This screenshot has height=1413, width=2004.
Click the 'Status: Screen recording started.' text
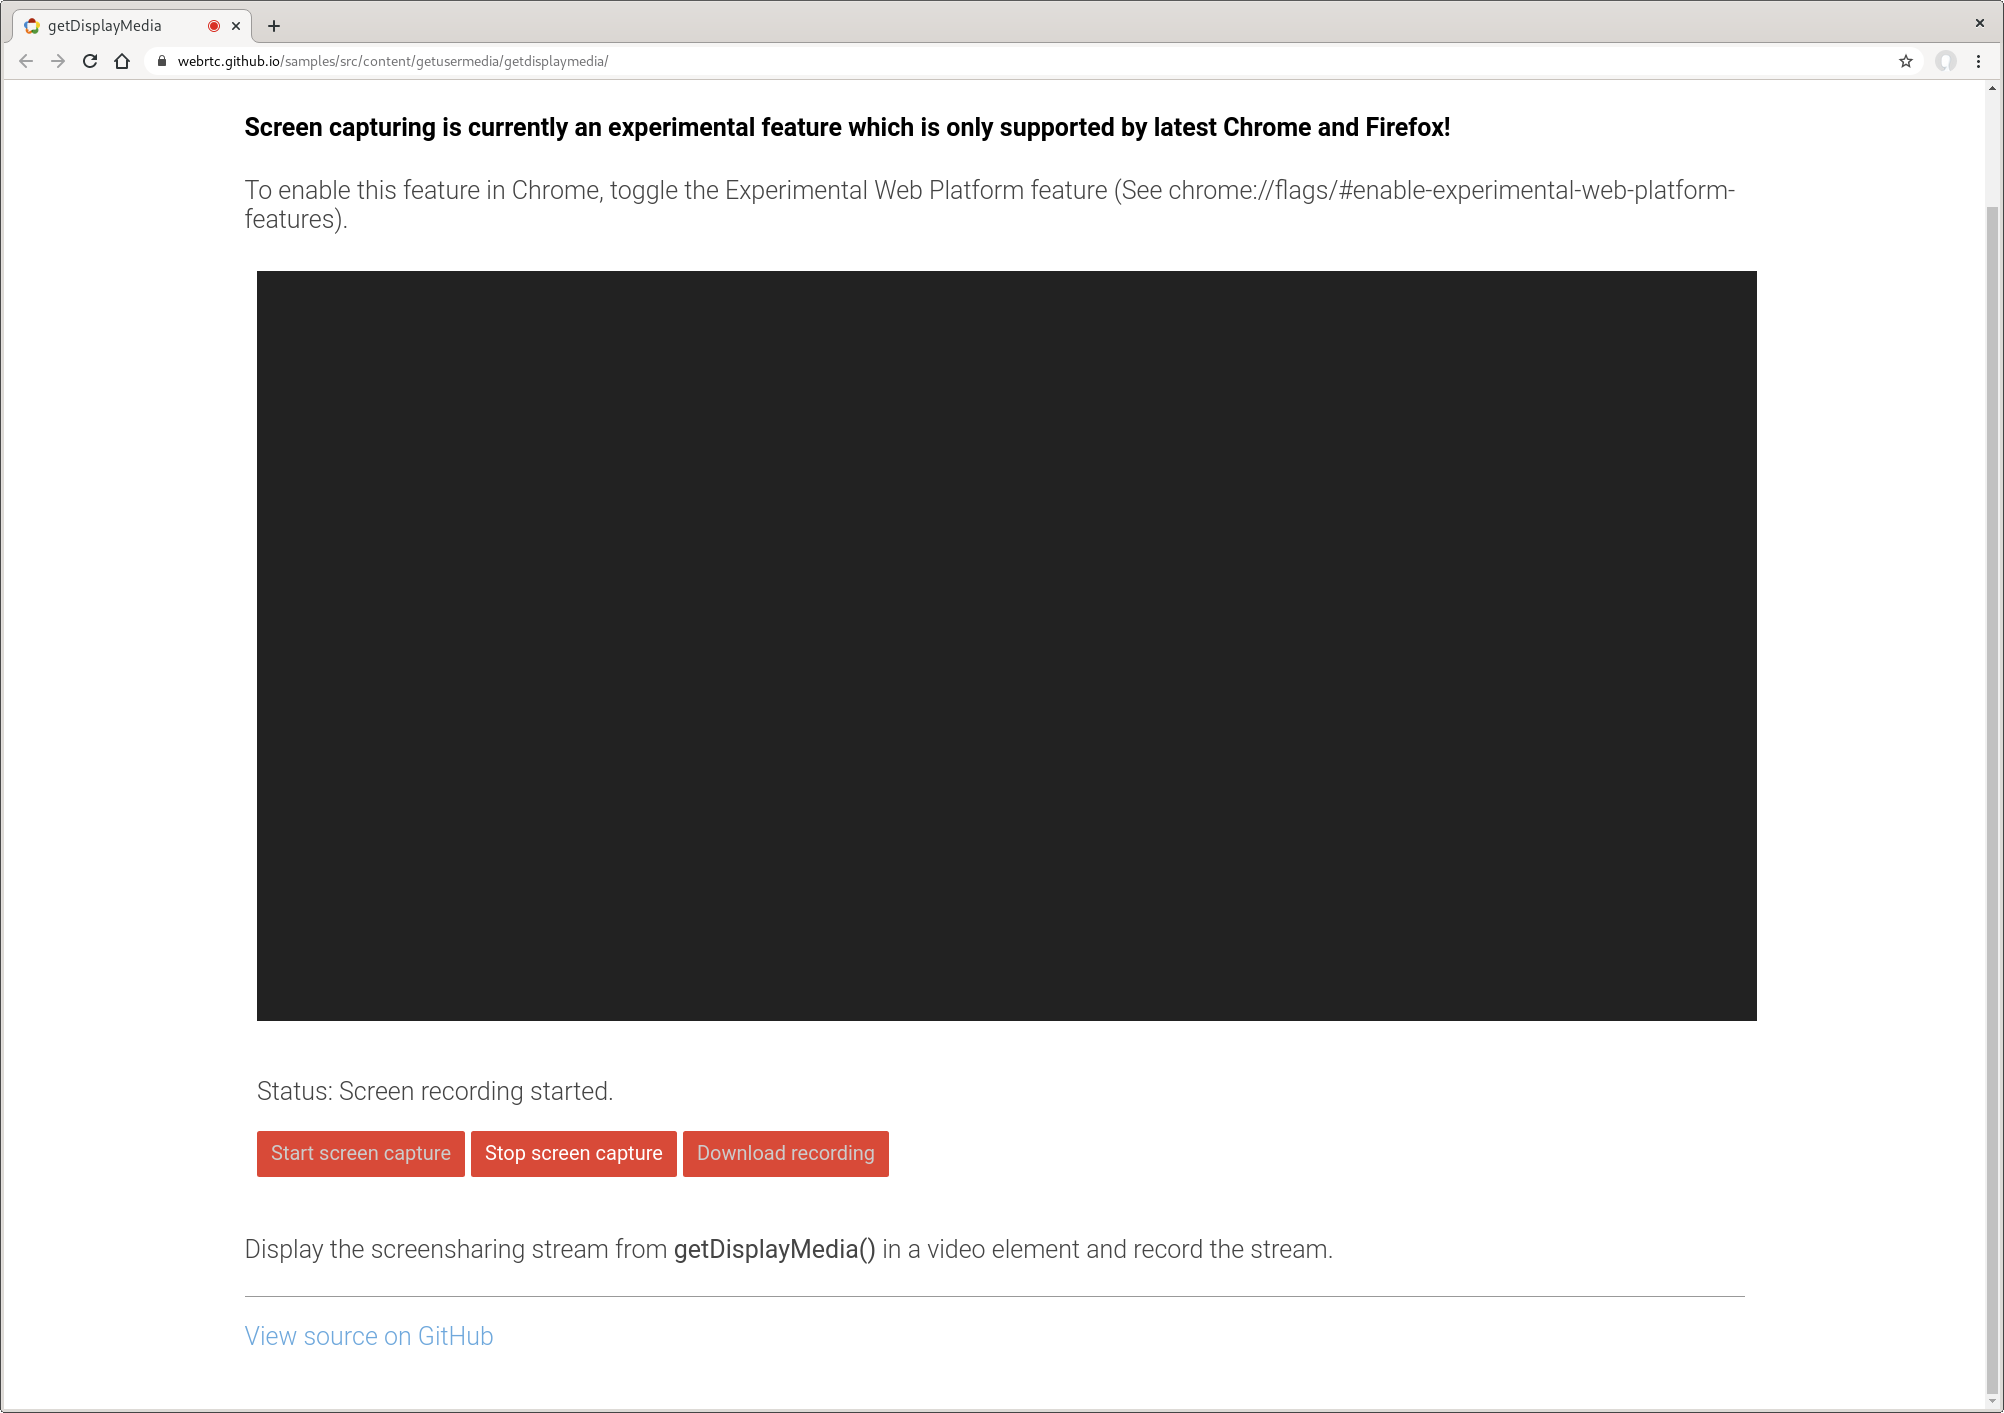point(435,1091)
